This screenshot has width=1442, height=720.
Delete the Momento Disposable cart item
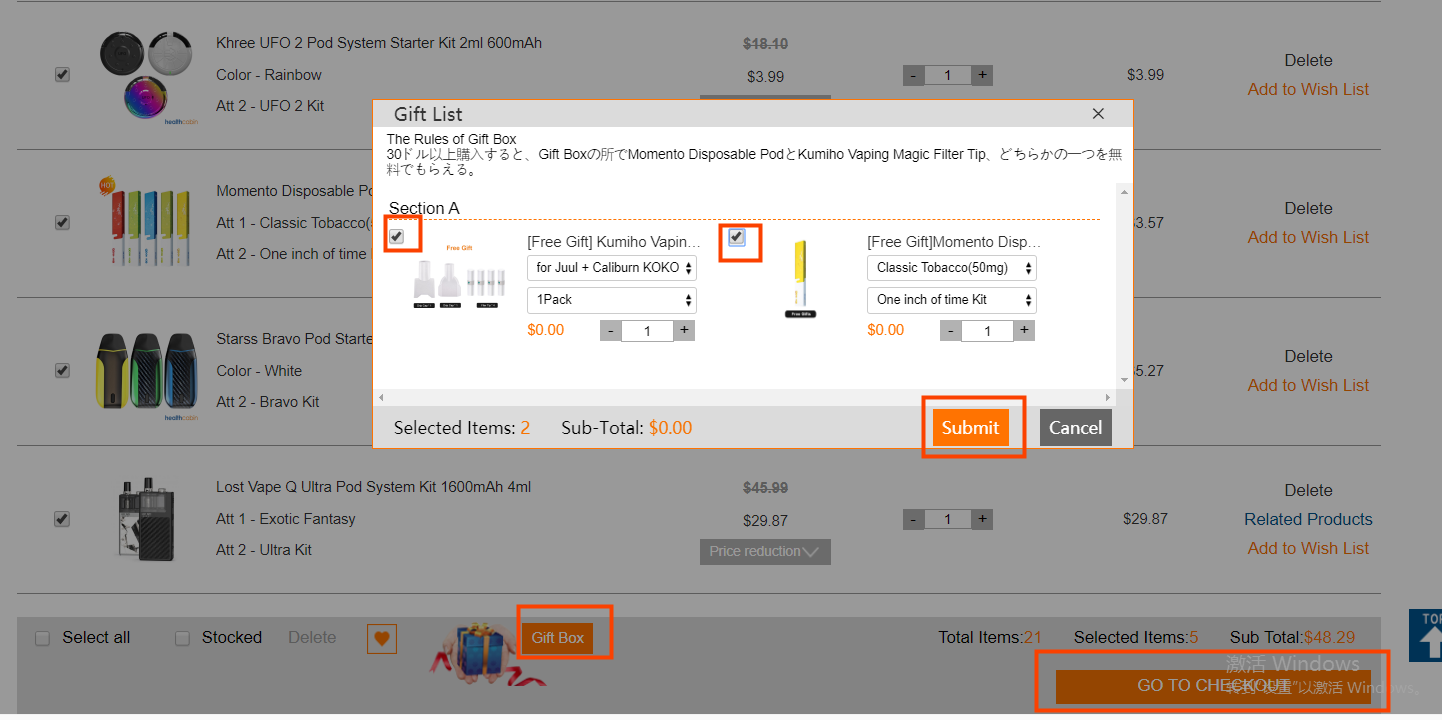coord(1308,209)
